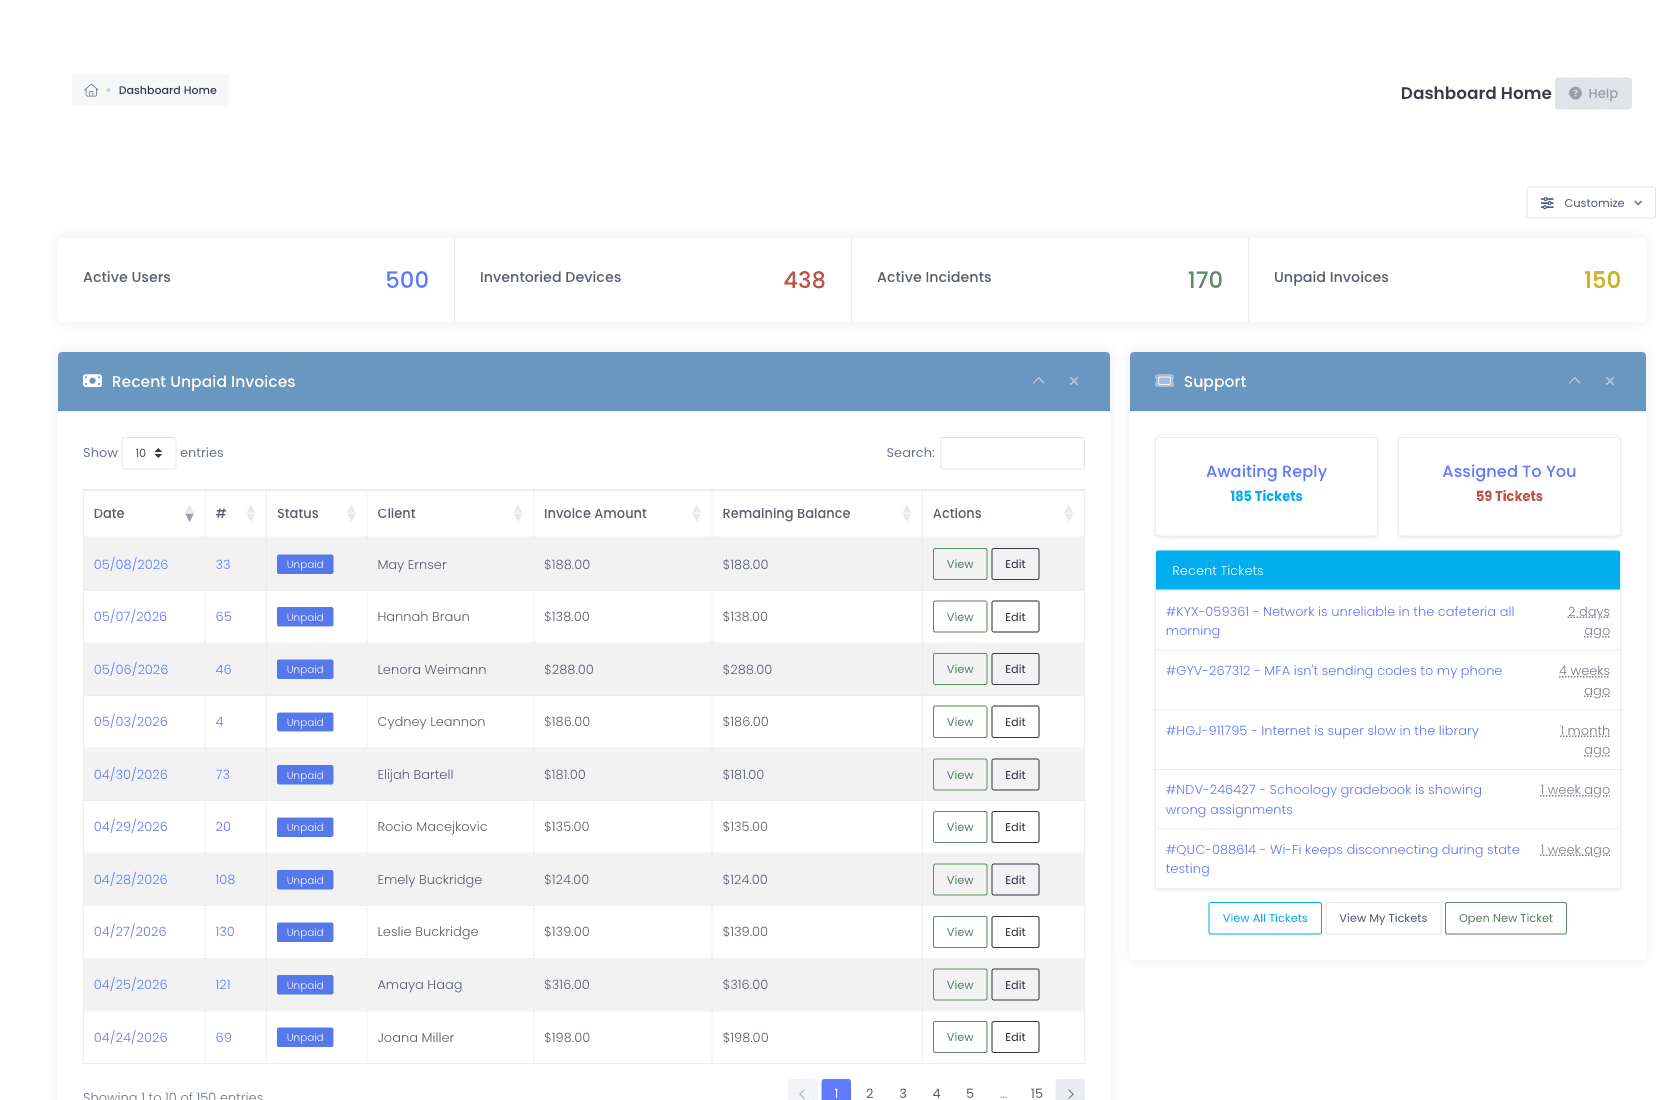Open Awaiting Reply tickets card
1680x1100 pixels.
pos(1266,486)
